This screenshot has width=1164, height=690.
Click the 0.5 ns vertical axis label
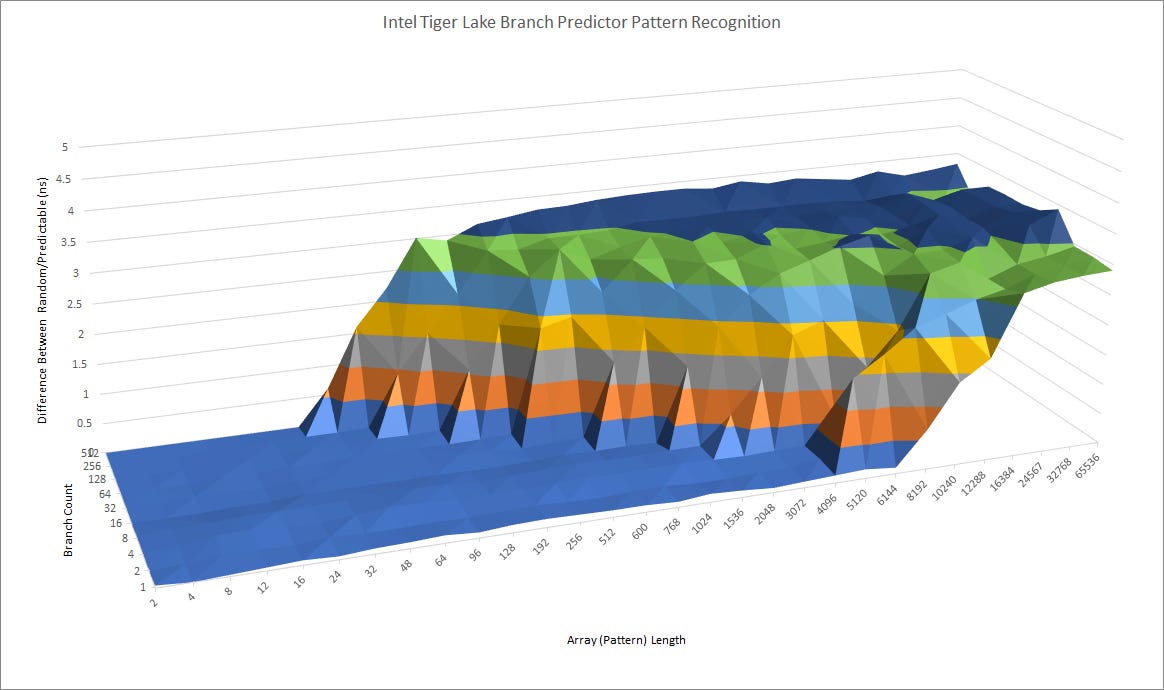coord(85,423)
